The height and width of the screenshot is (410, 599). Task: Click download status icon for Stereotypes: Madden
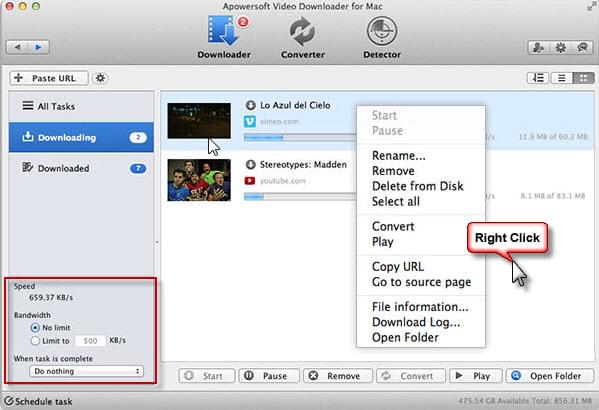coord(251,164)
